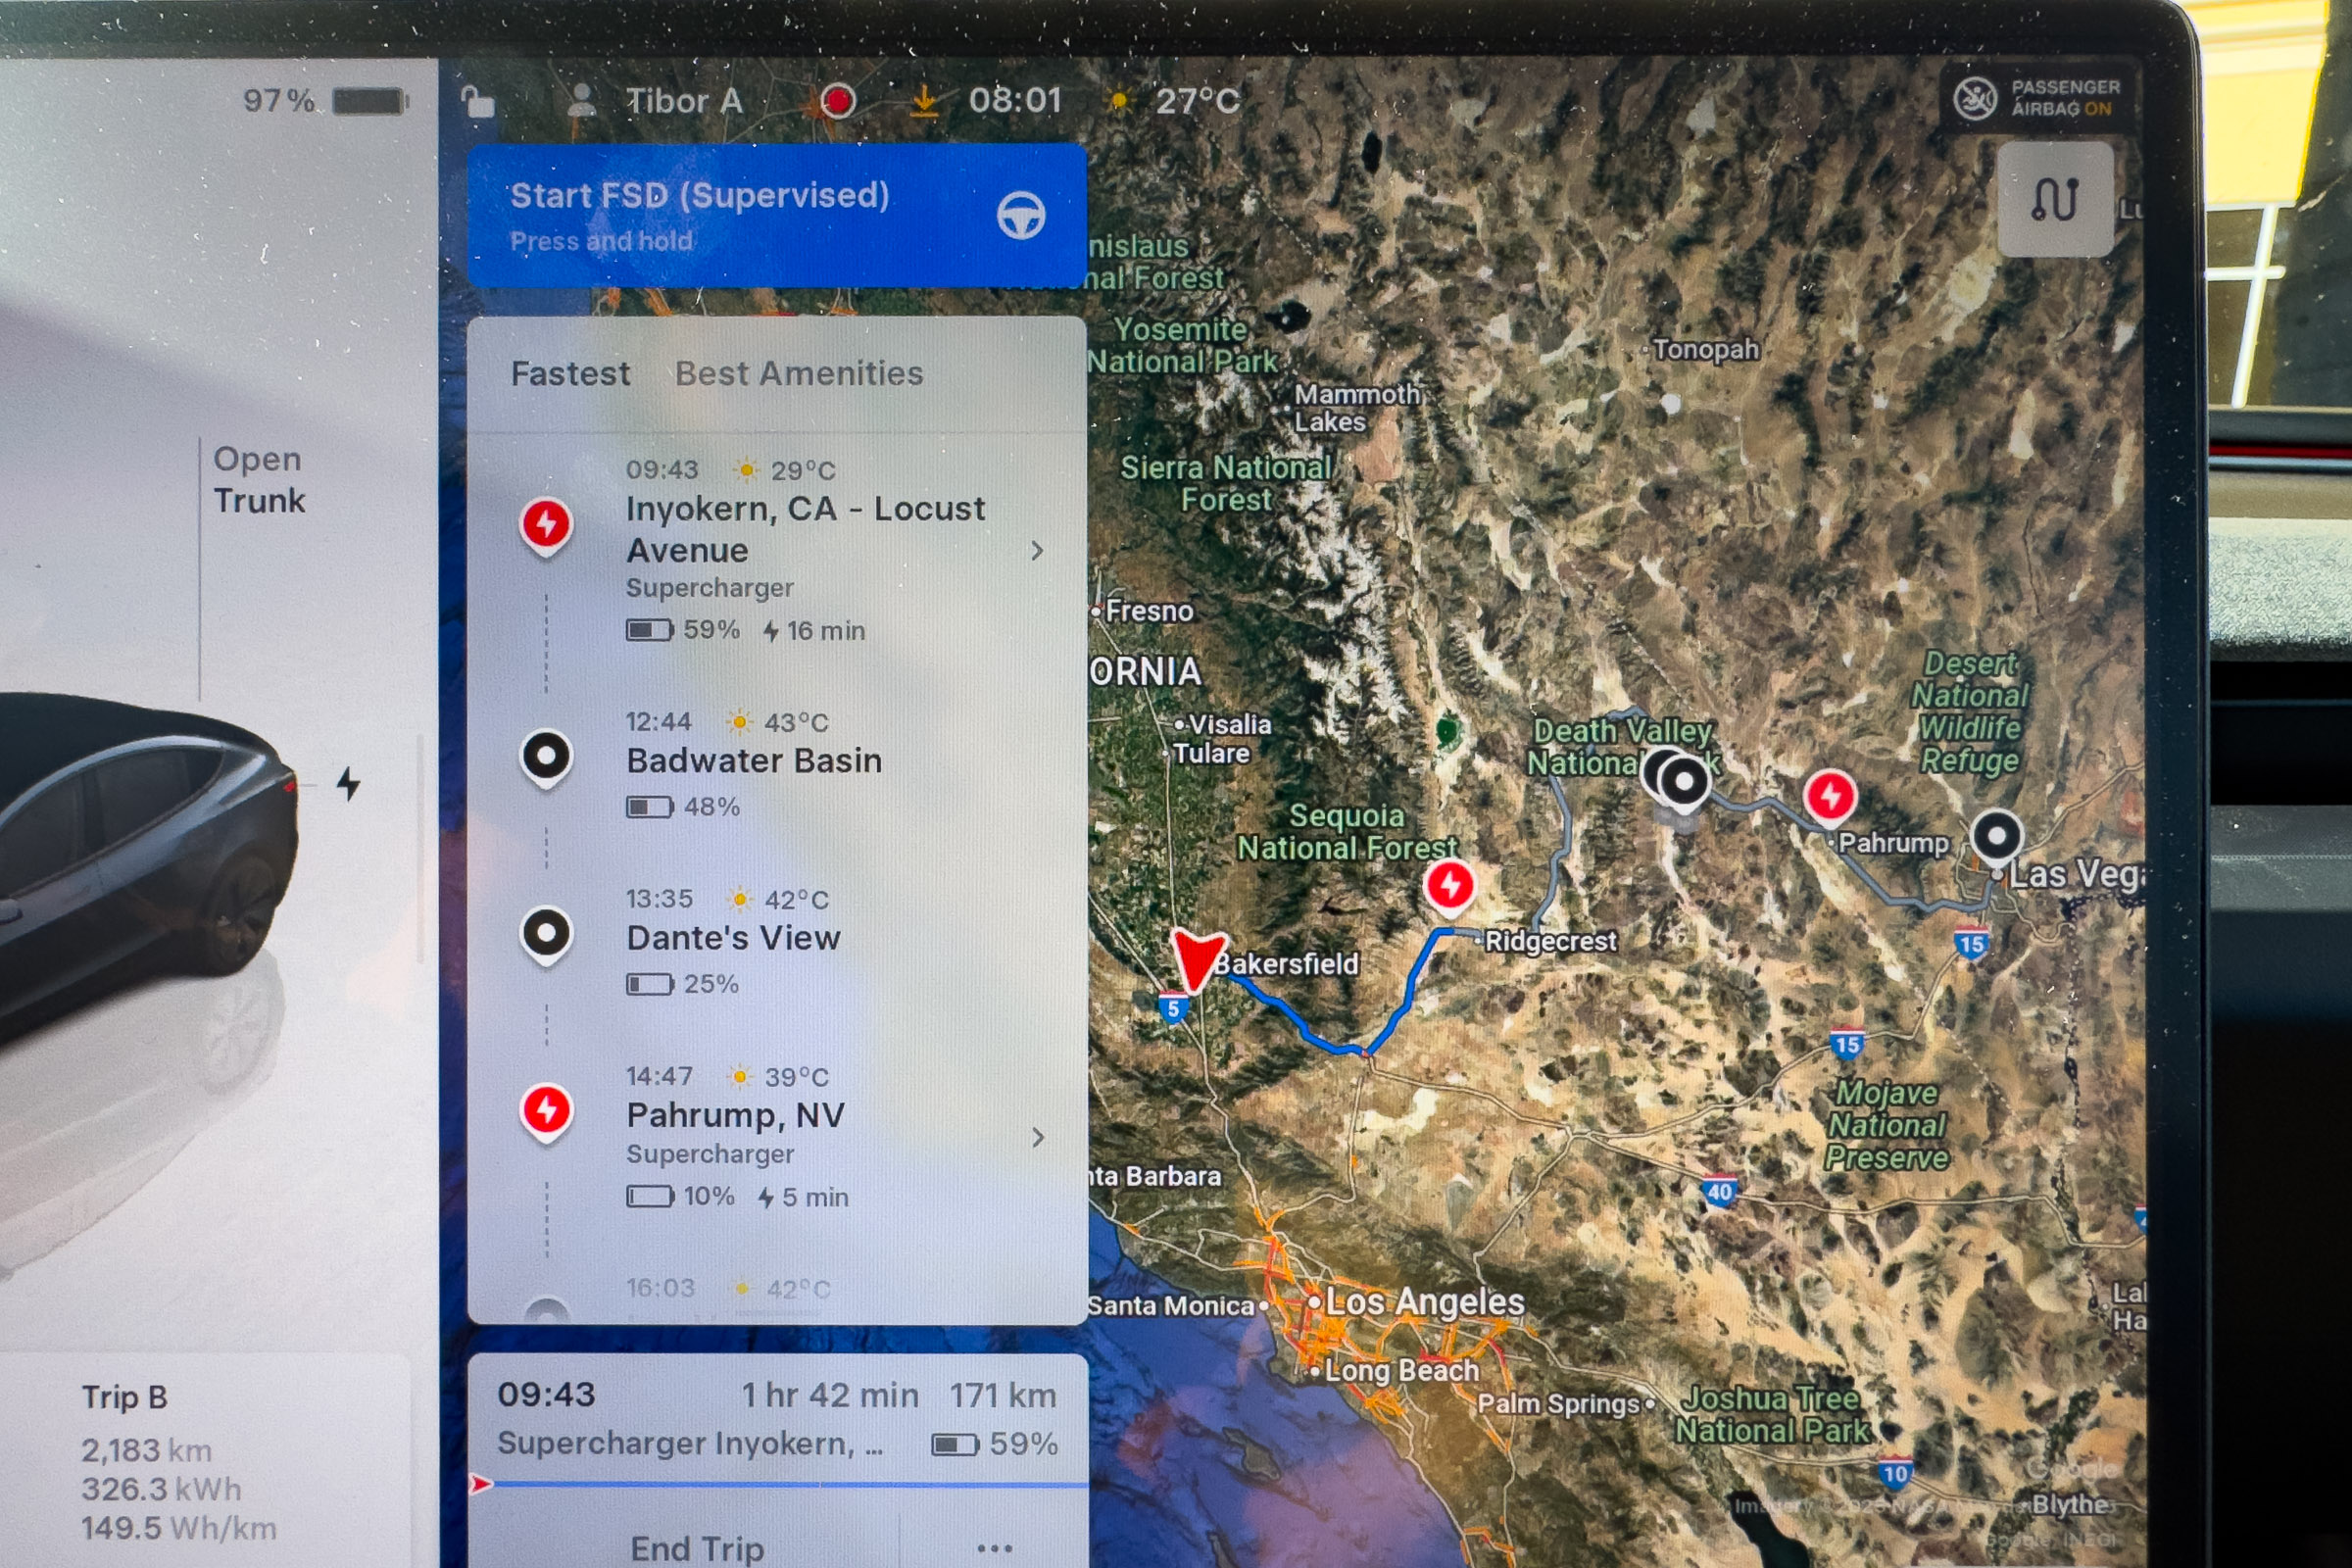Screen dimensions: 2352x1568
Task: Select the Pahrump Supercharger pin in list
Action: click(546, 1112)
